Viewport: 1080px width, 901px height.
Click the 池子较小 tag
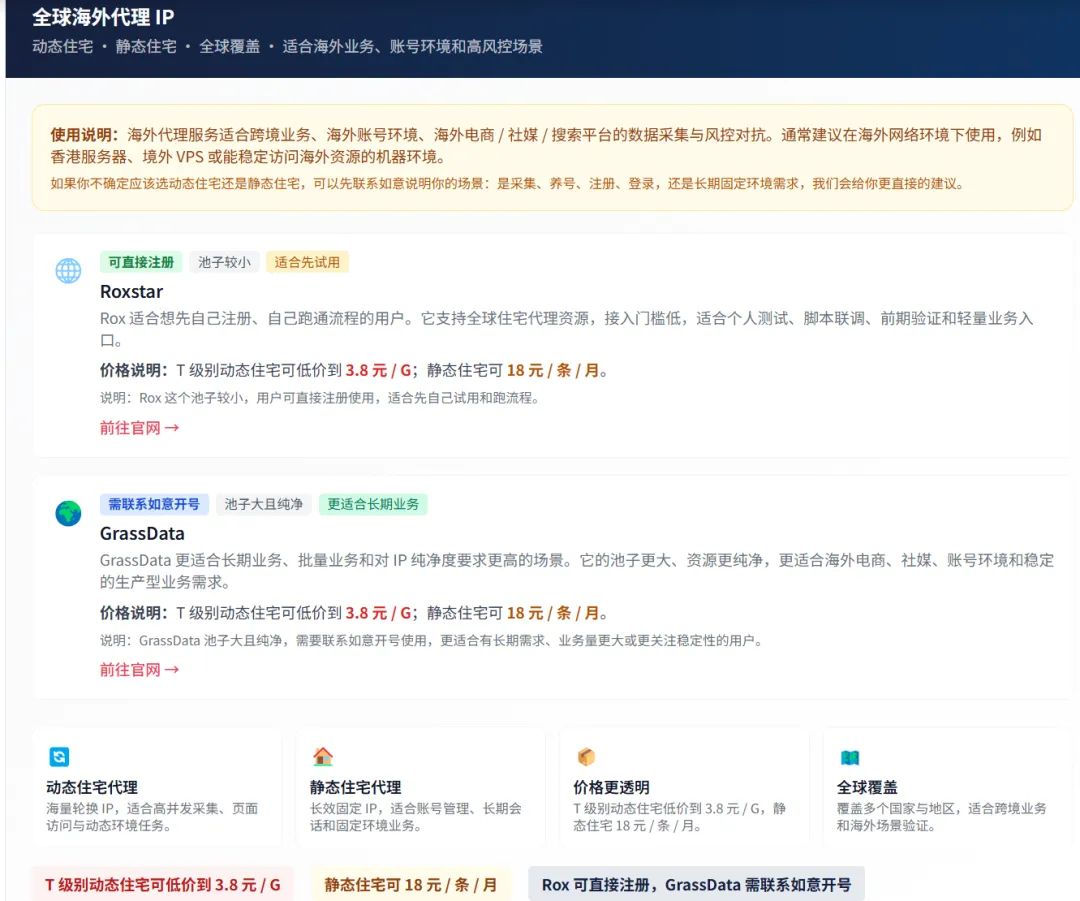pos(225,262)
